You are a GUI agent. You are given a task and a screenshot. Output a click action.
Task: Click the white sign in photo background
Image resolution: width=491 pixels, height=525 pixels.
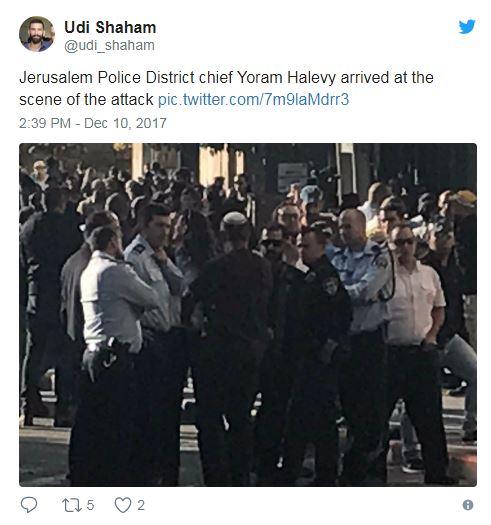point(292,177)
